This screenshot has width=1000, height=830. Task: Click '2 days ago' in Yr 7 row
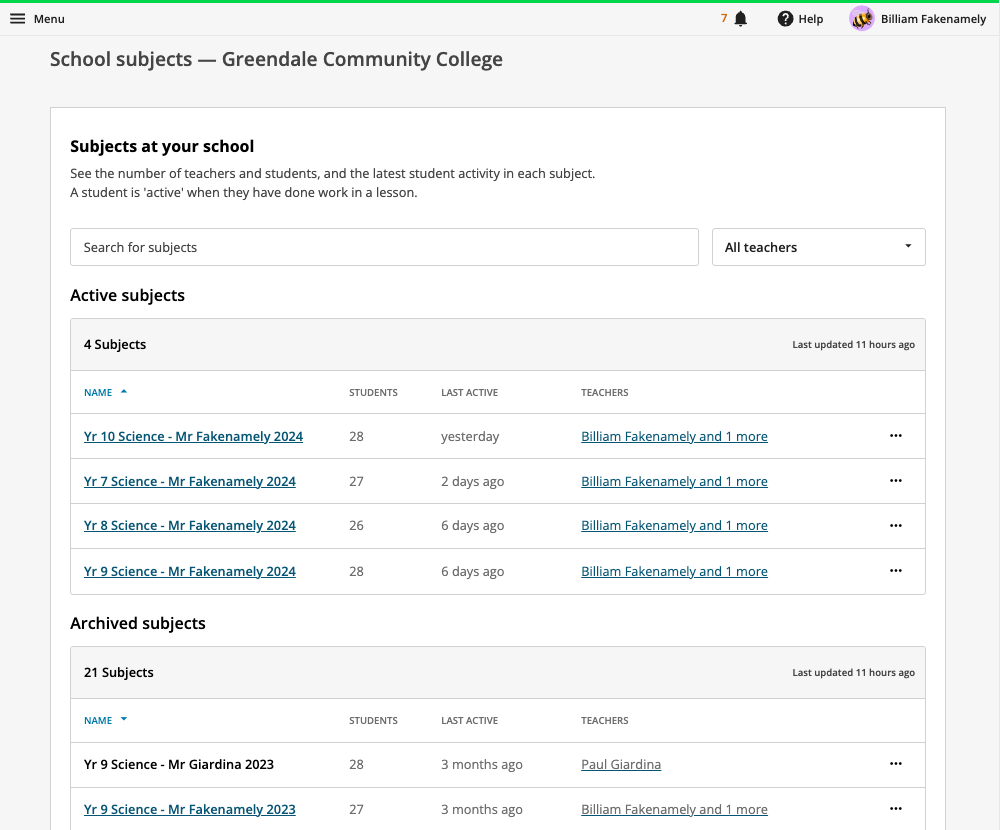473,481
